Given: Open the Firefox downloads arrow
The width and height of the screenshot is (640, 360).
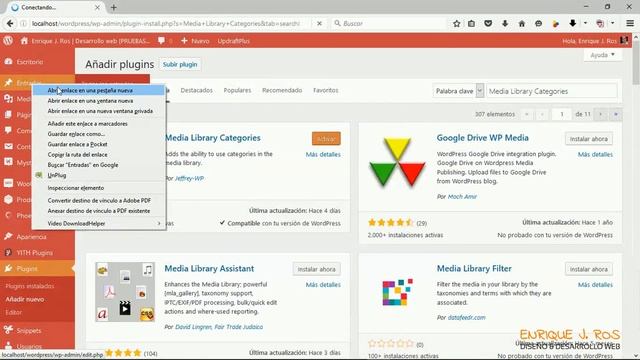Looking at the screenshot, I should click(505, 24).
